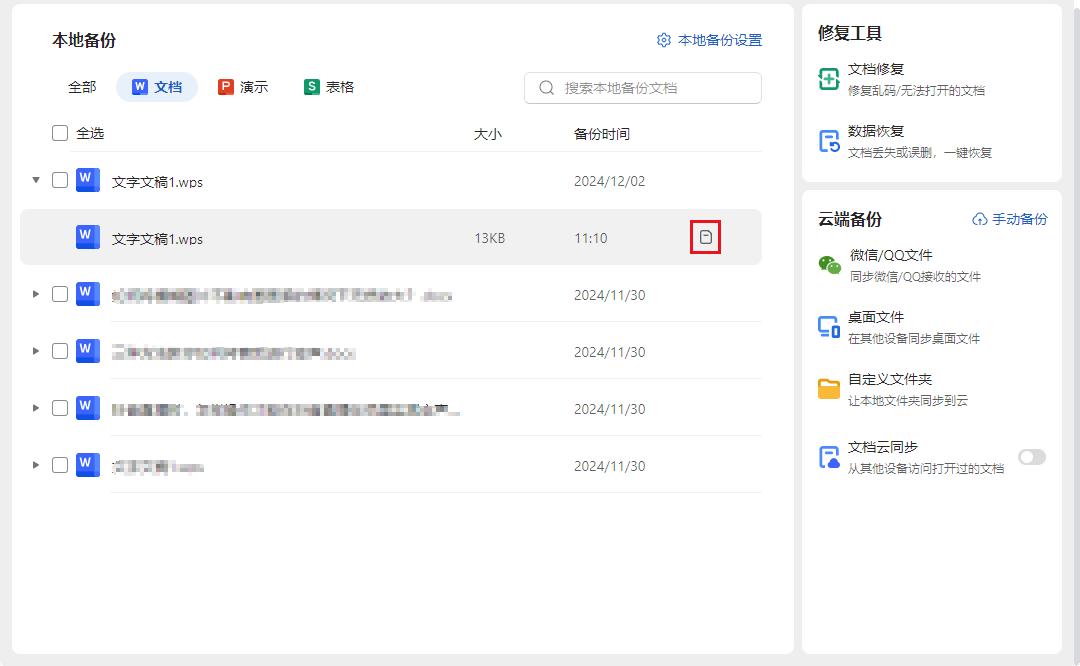Open the desktop files (桌面文件) sync icon
The image size is (1080, 666).
(829, 327)
